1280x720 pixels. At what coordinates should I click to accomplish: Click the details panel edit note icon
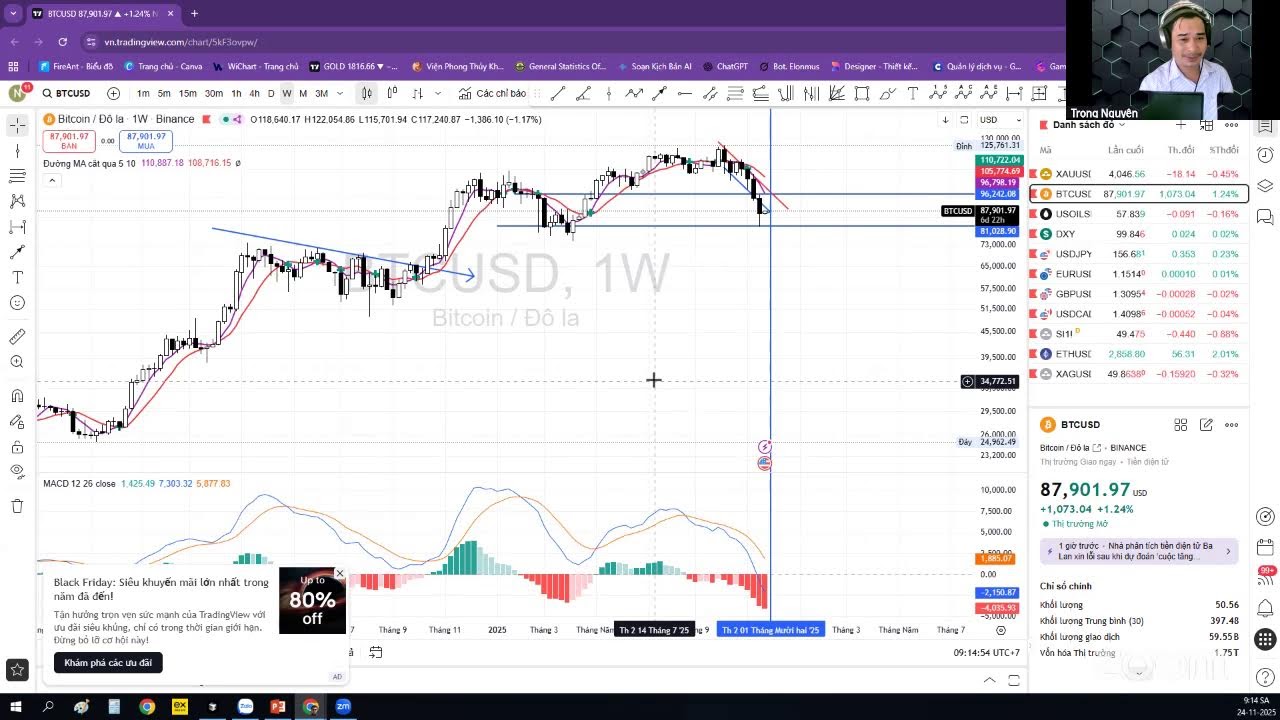pyautogui.click(x=1206, y=425)
